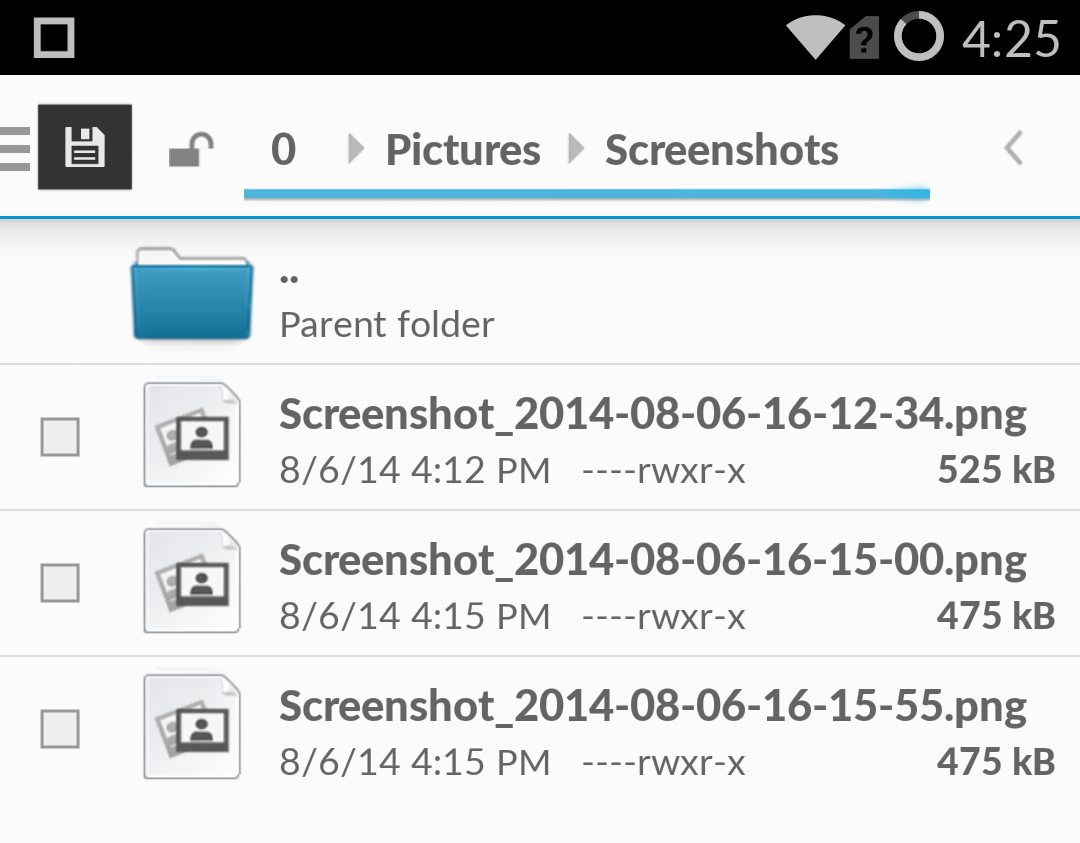Tap the circular battery indicator
Viewport: 1080px width, 843px height.
coord(919,36)
